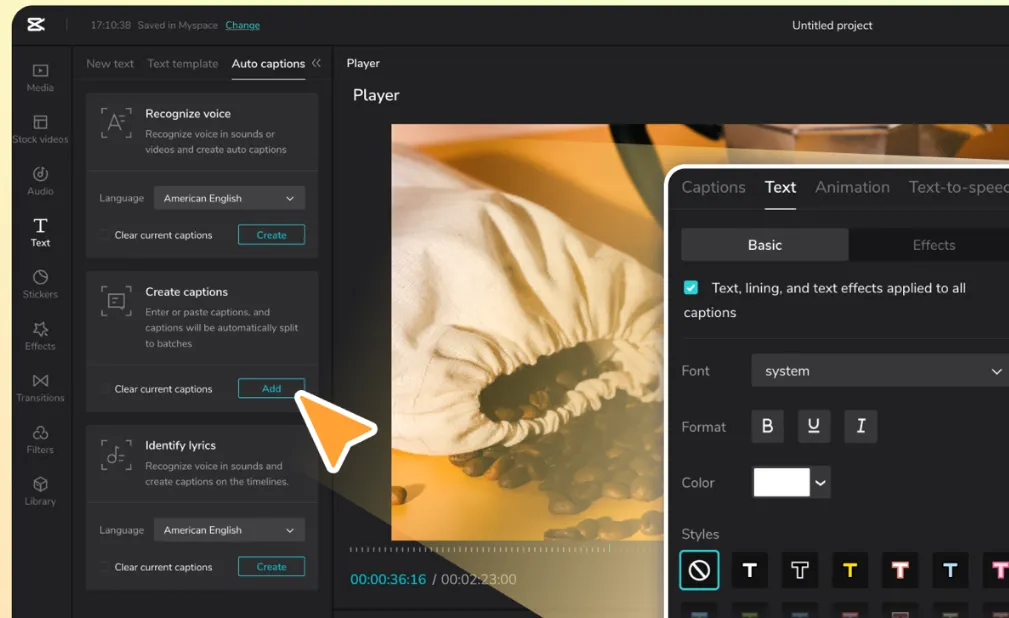Open the Stickers panel
This screenshot has width=1009, height=618.
pyautogui.click(x=40, y=284)
